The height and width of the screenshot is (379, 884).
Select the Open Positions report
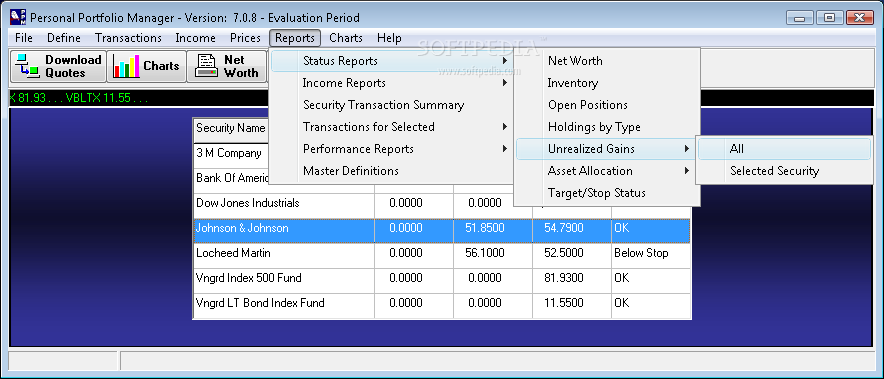[x=607, y=105]
